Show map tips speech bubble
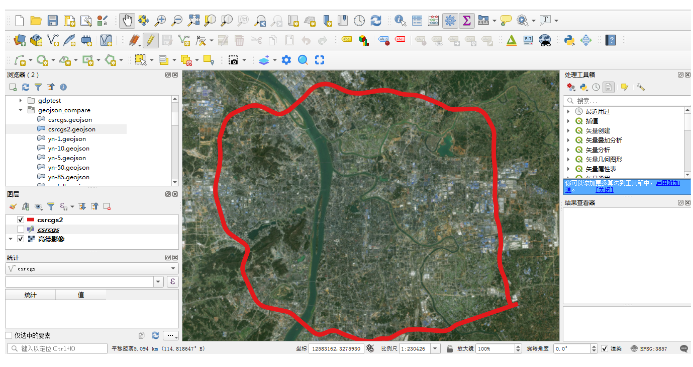 (x=506, y=20)
